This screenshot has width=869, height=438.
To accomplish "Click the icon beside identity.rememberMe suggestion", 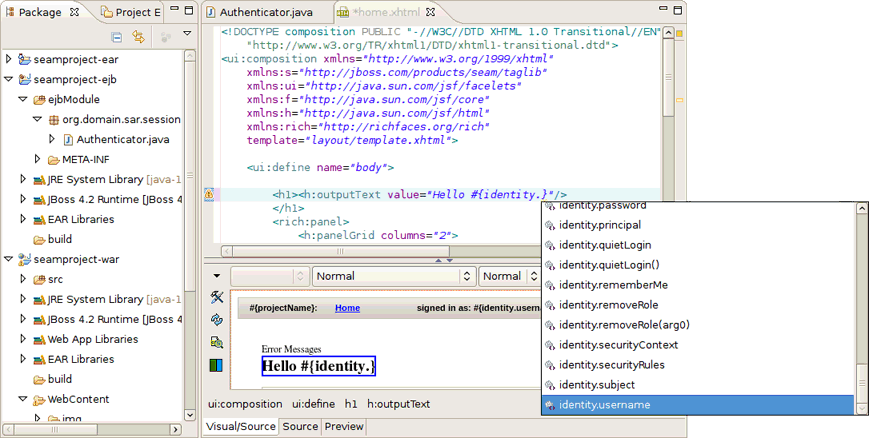I will 549,286.
